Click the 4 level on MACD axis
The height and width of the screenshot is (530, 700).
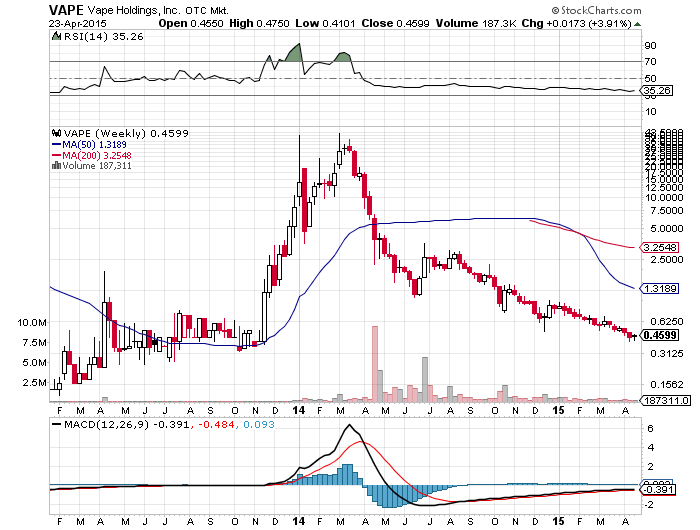tap(650, 447)
